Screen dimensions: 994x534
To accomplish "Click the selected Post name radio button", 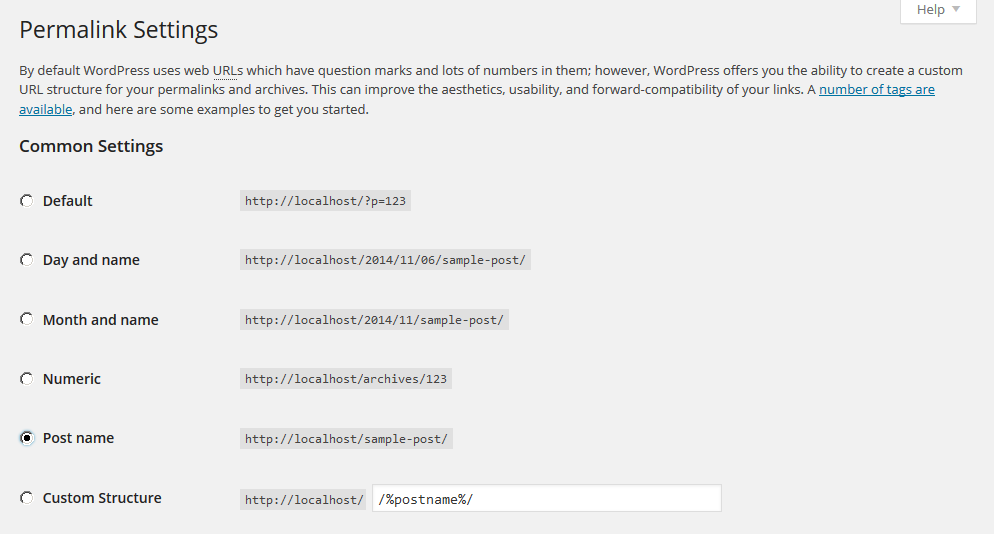I will tap(27, 438).
